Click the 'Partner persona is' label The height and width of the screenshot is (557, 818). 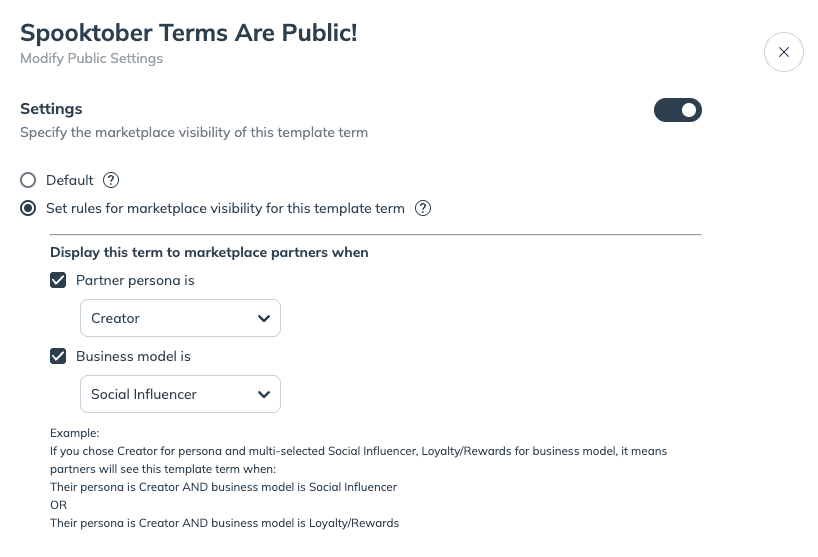pos(135,280)
